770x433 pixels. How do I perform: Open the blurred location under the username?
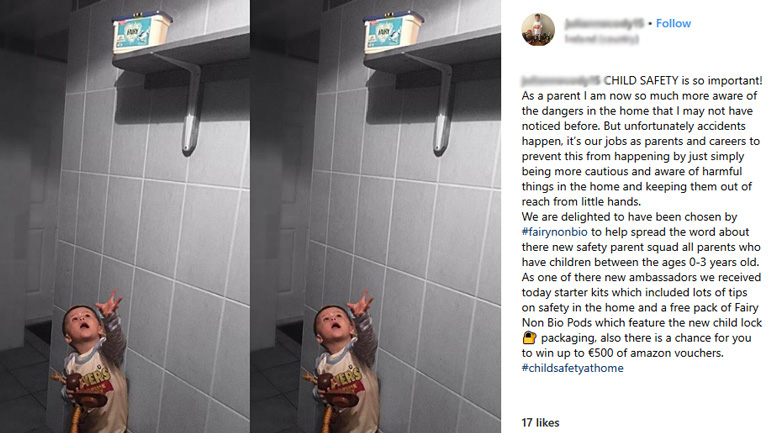click(x=602, y=39)
